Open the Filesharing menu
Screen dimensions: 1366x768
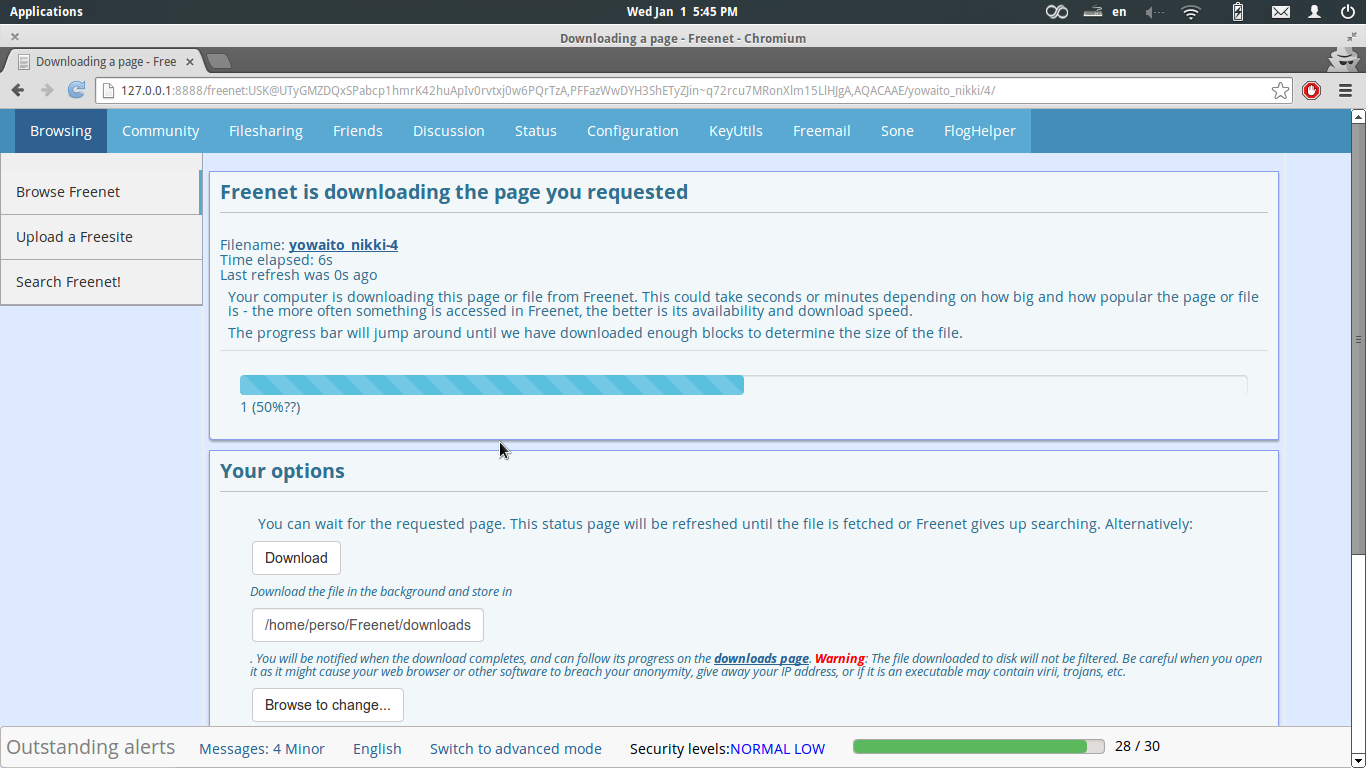click(266, 131)
